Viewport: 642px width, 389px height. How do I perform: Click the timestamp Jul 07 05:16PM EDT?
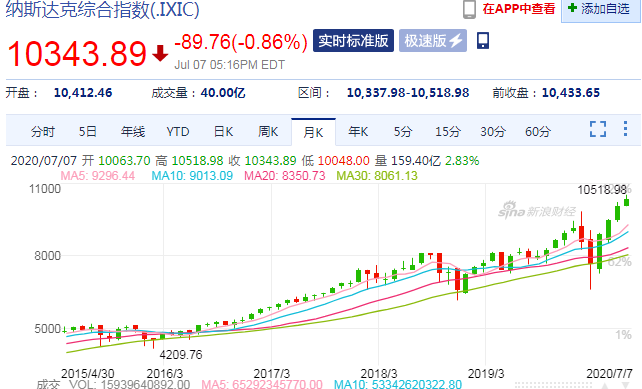[229, 65]
